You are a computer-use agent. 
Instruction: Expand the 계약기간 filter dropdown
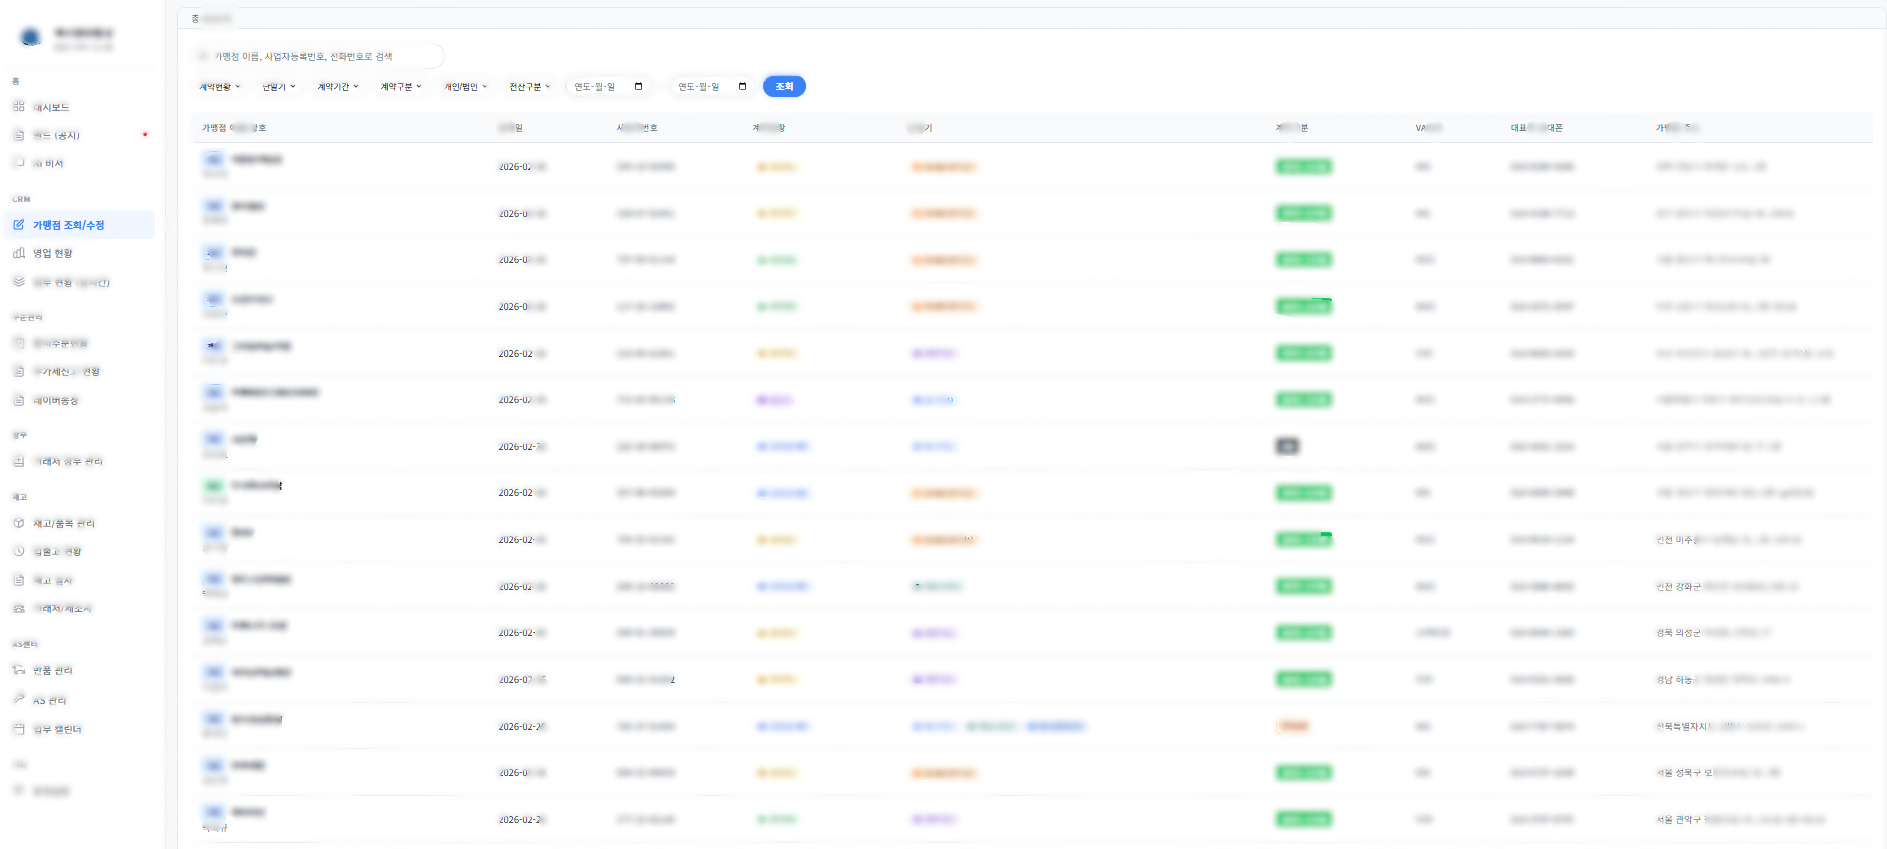tap(338, 87)
